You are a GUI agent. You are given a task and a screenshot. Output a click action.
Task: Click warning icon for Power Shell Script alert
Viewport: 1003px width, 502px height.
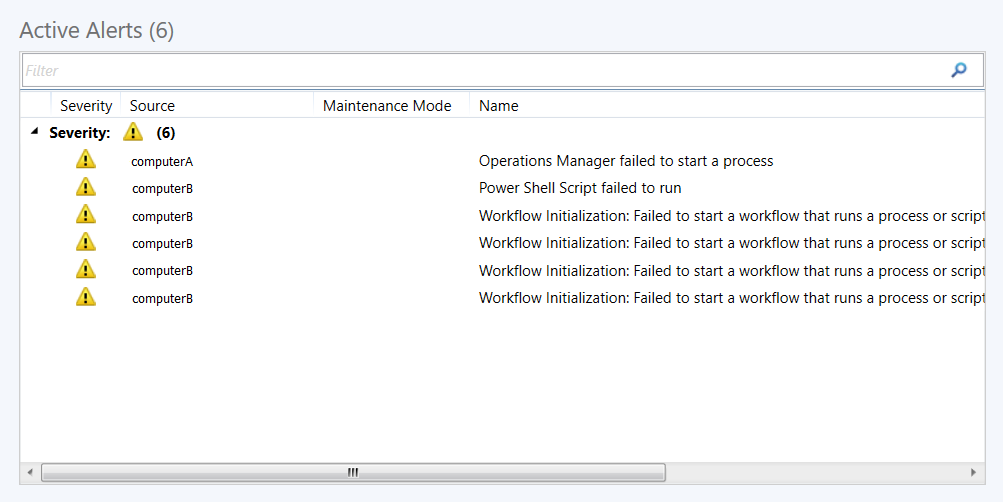pos(86,187)
